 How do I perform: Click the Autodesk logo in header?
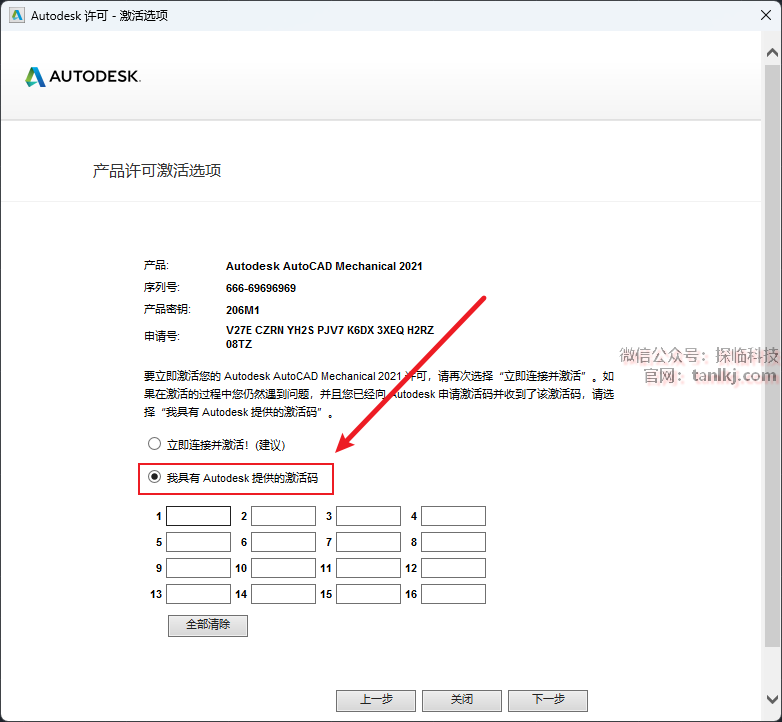click(x=83, y=77)
